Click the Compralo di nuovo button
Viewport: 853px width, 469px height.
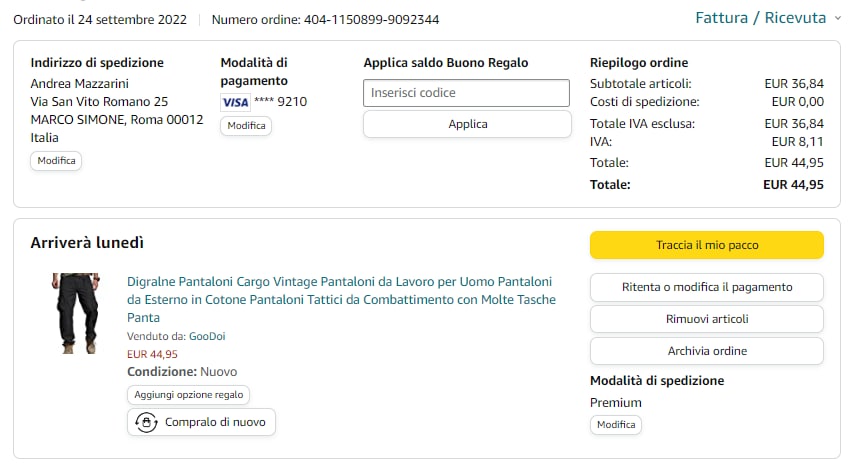pos(201,422)
